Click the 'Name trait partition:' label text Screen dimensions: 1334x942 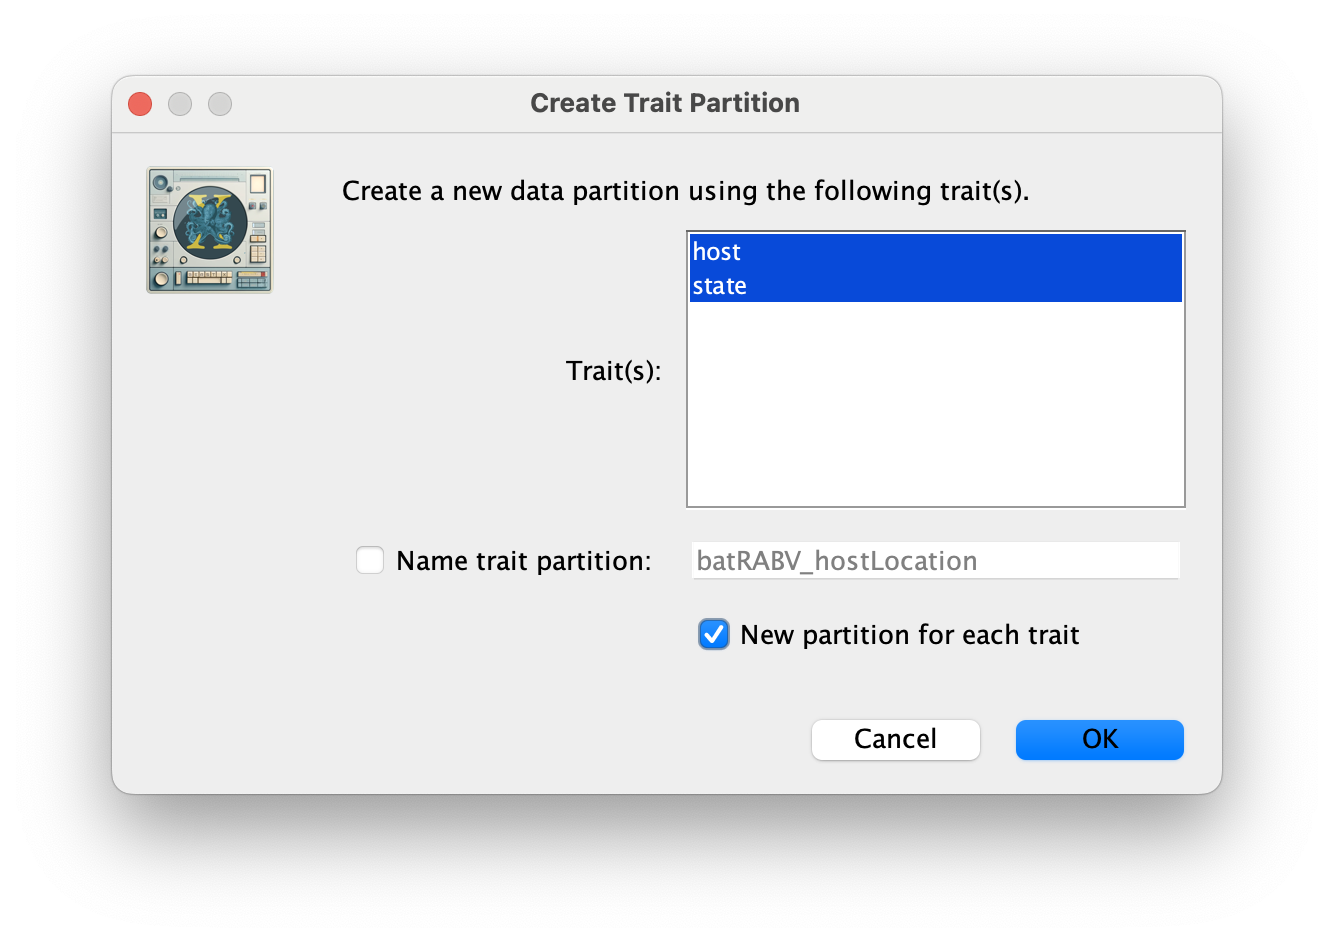pos(524,561)
